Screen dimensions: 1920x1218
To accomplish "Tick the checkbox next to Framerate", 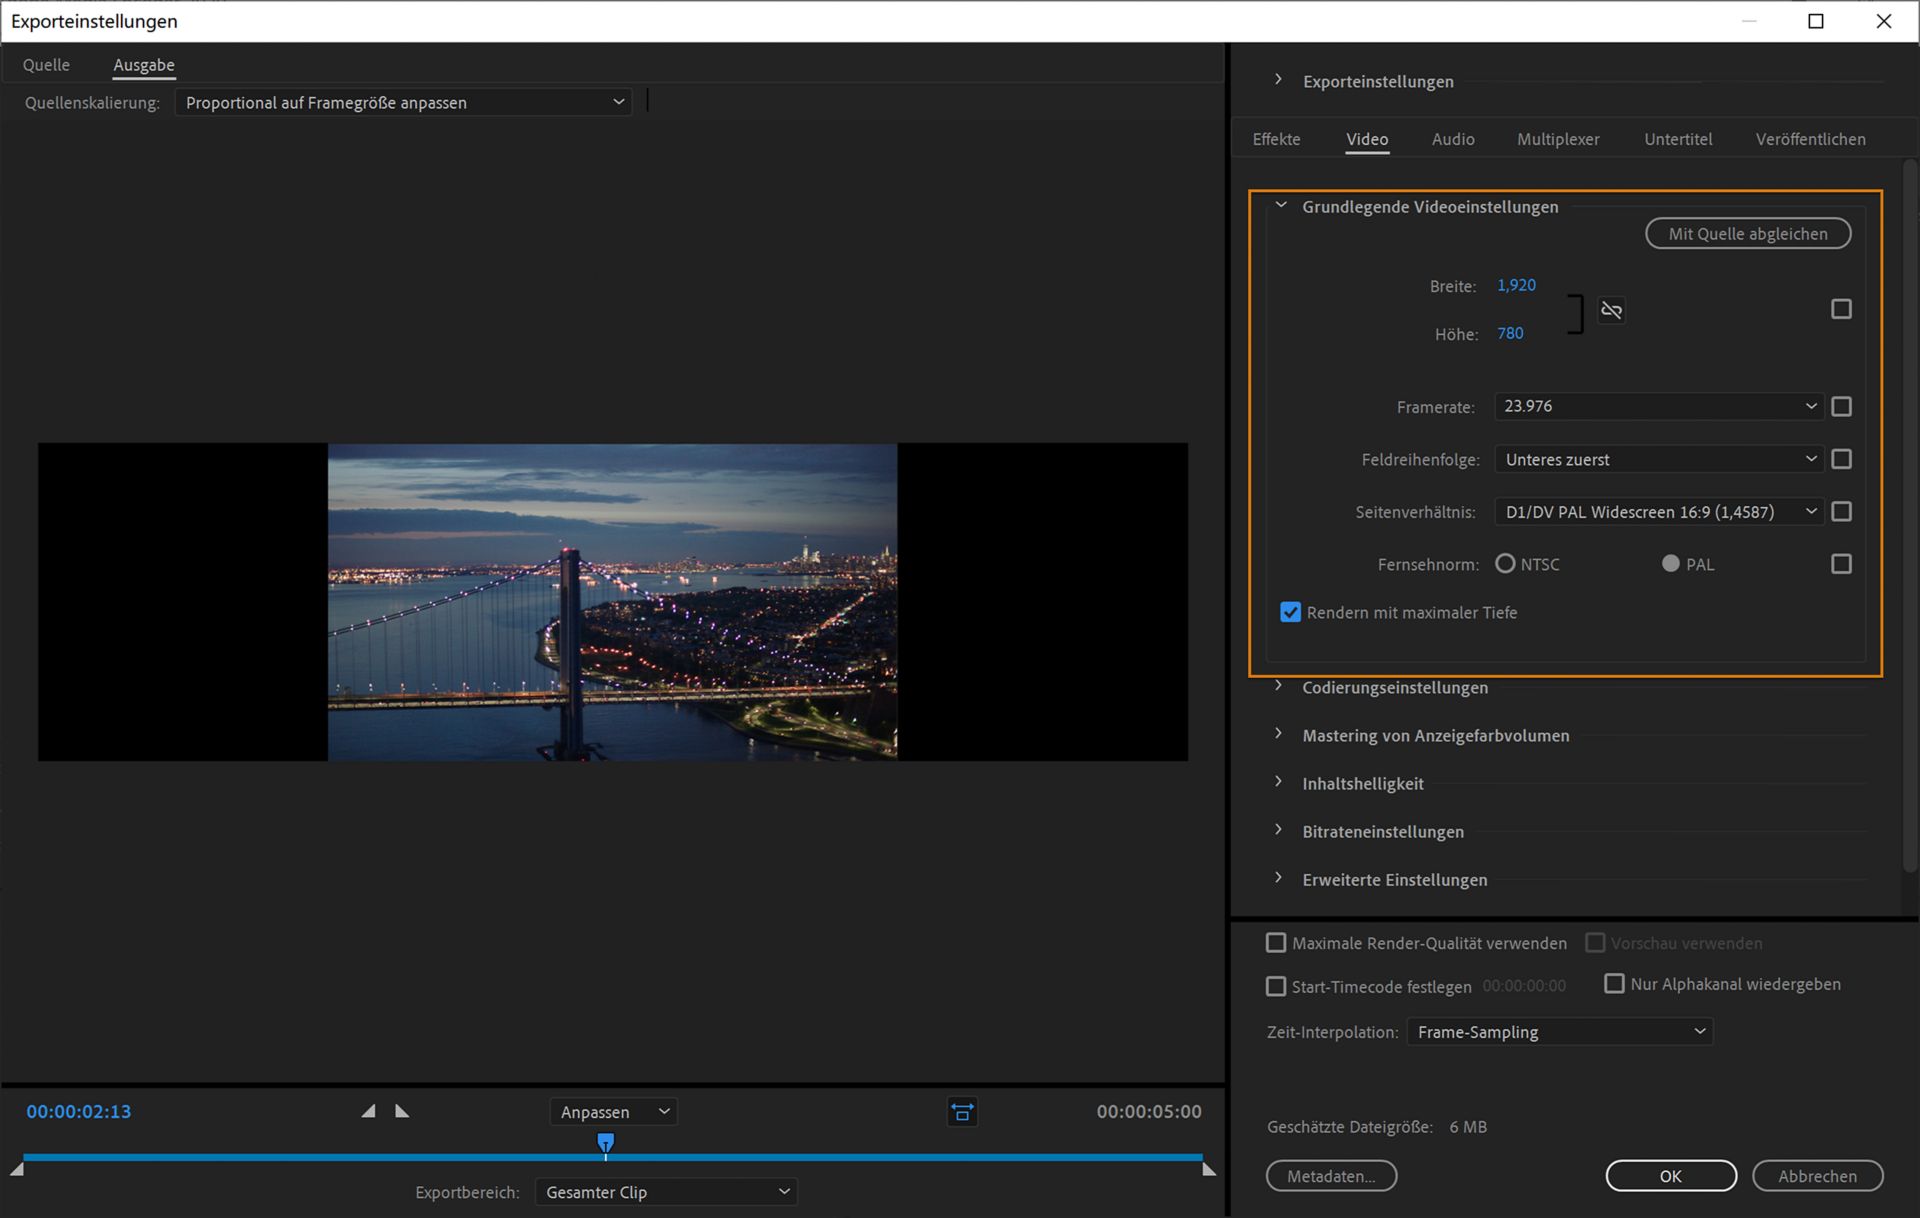I will [1841, 407].
